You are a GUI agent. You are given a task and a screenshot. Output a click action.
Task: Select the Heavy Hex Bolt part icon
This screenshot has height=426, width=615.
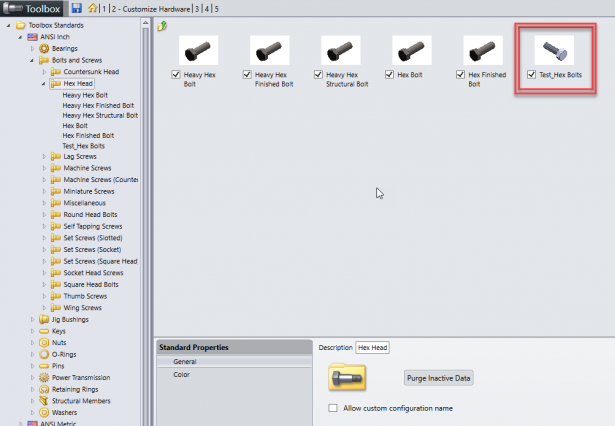point(198,51)
